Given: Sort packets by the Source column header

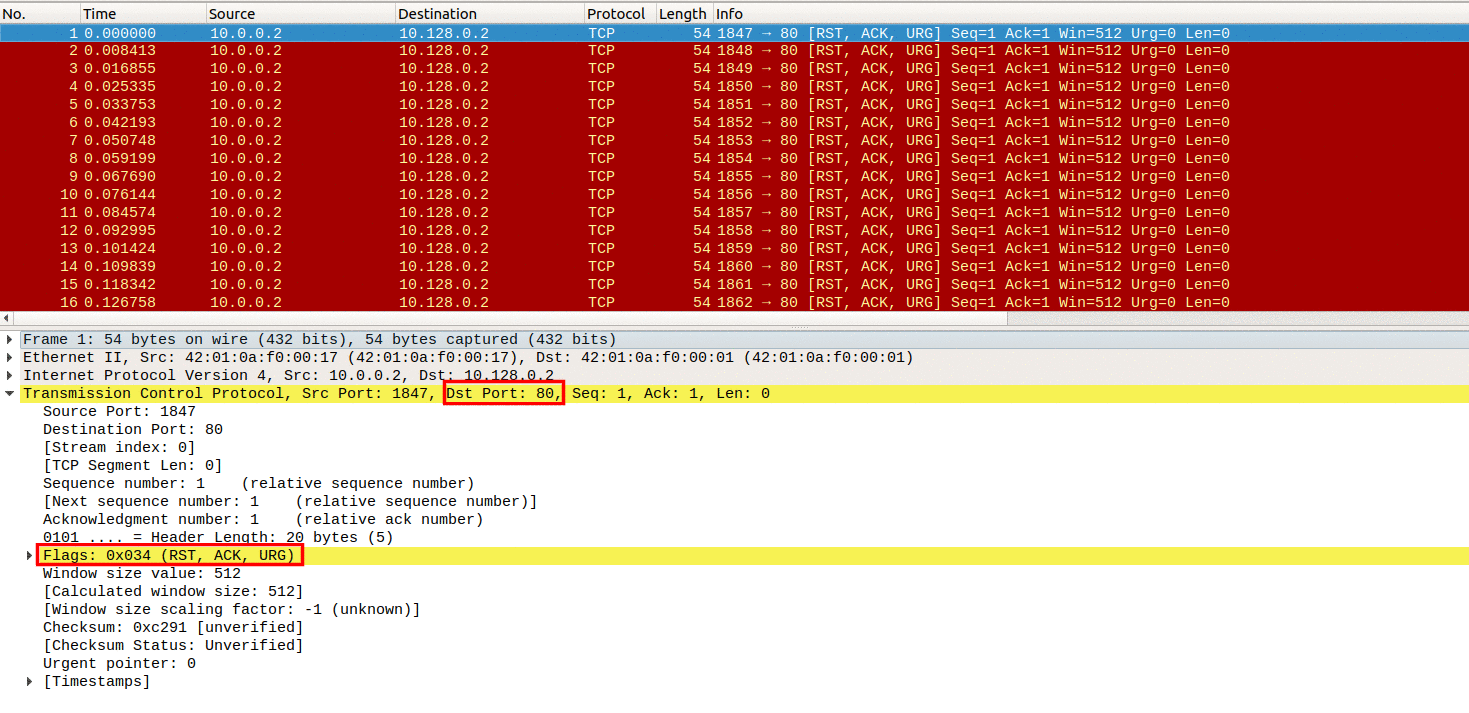Looking at the screenshot, I should [301, 14].
